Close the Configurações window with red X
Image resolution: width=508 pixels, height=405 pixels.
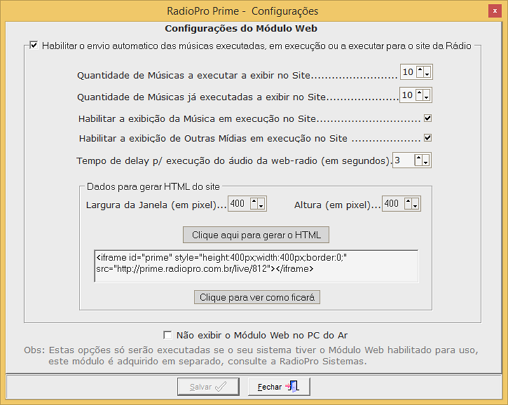(495, 11)
